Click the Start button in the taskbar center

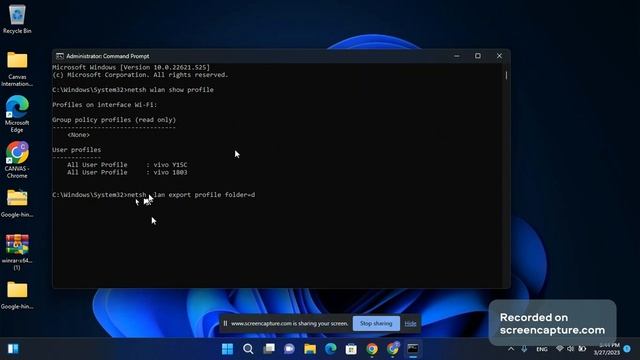(x=227, y=349)
